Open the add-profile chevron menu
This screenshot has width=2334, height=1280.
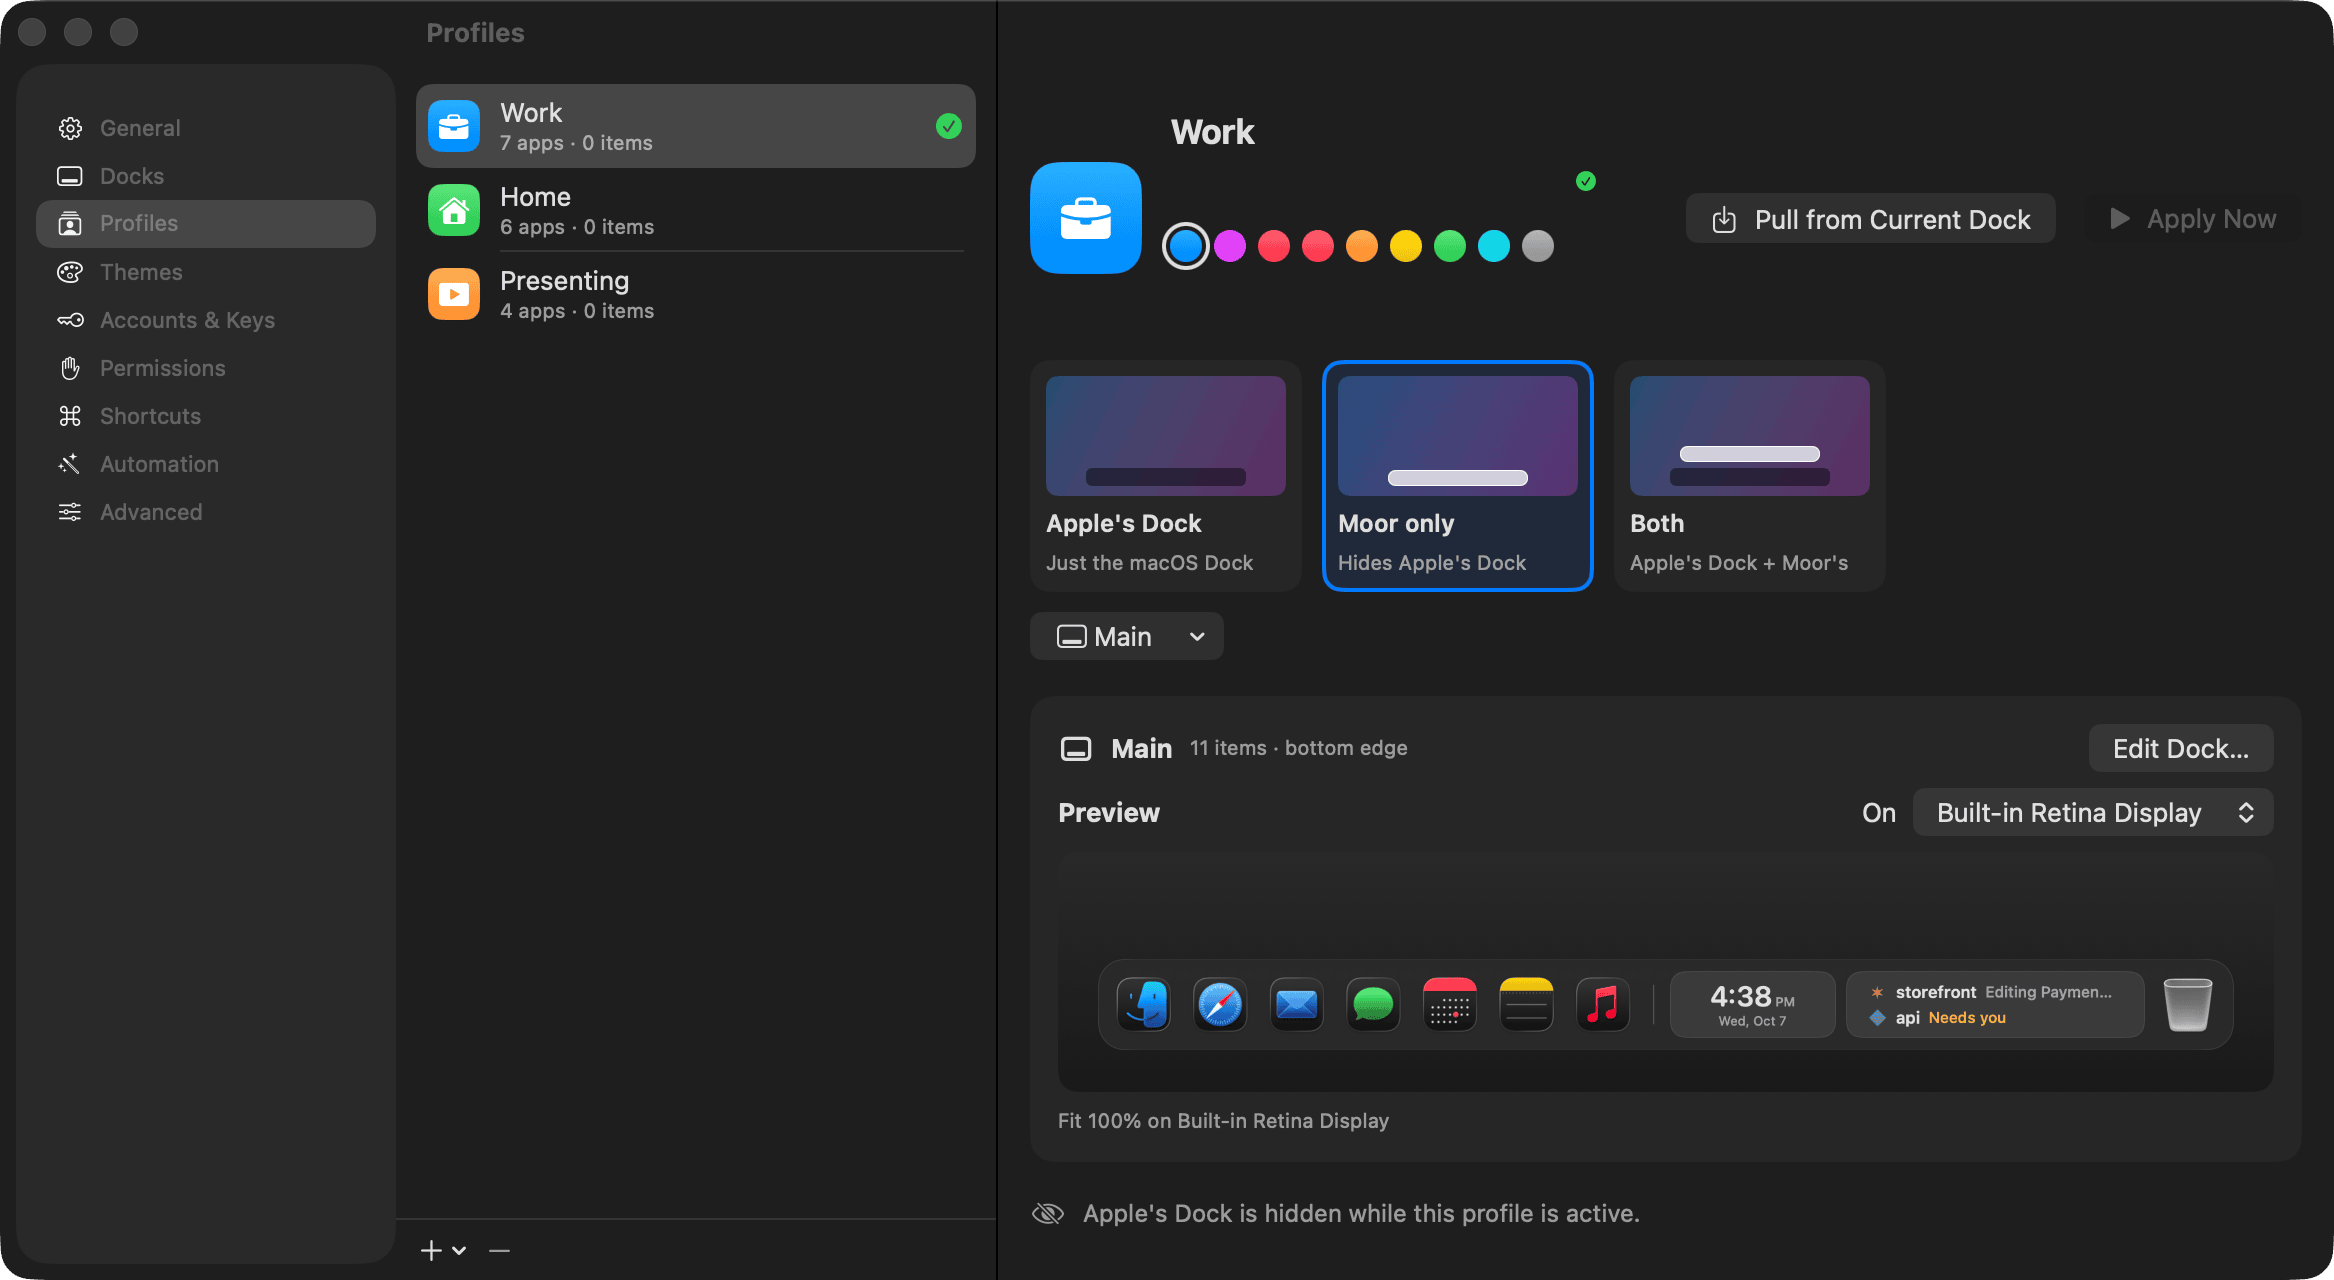459,1251
